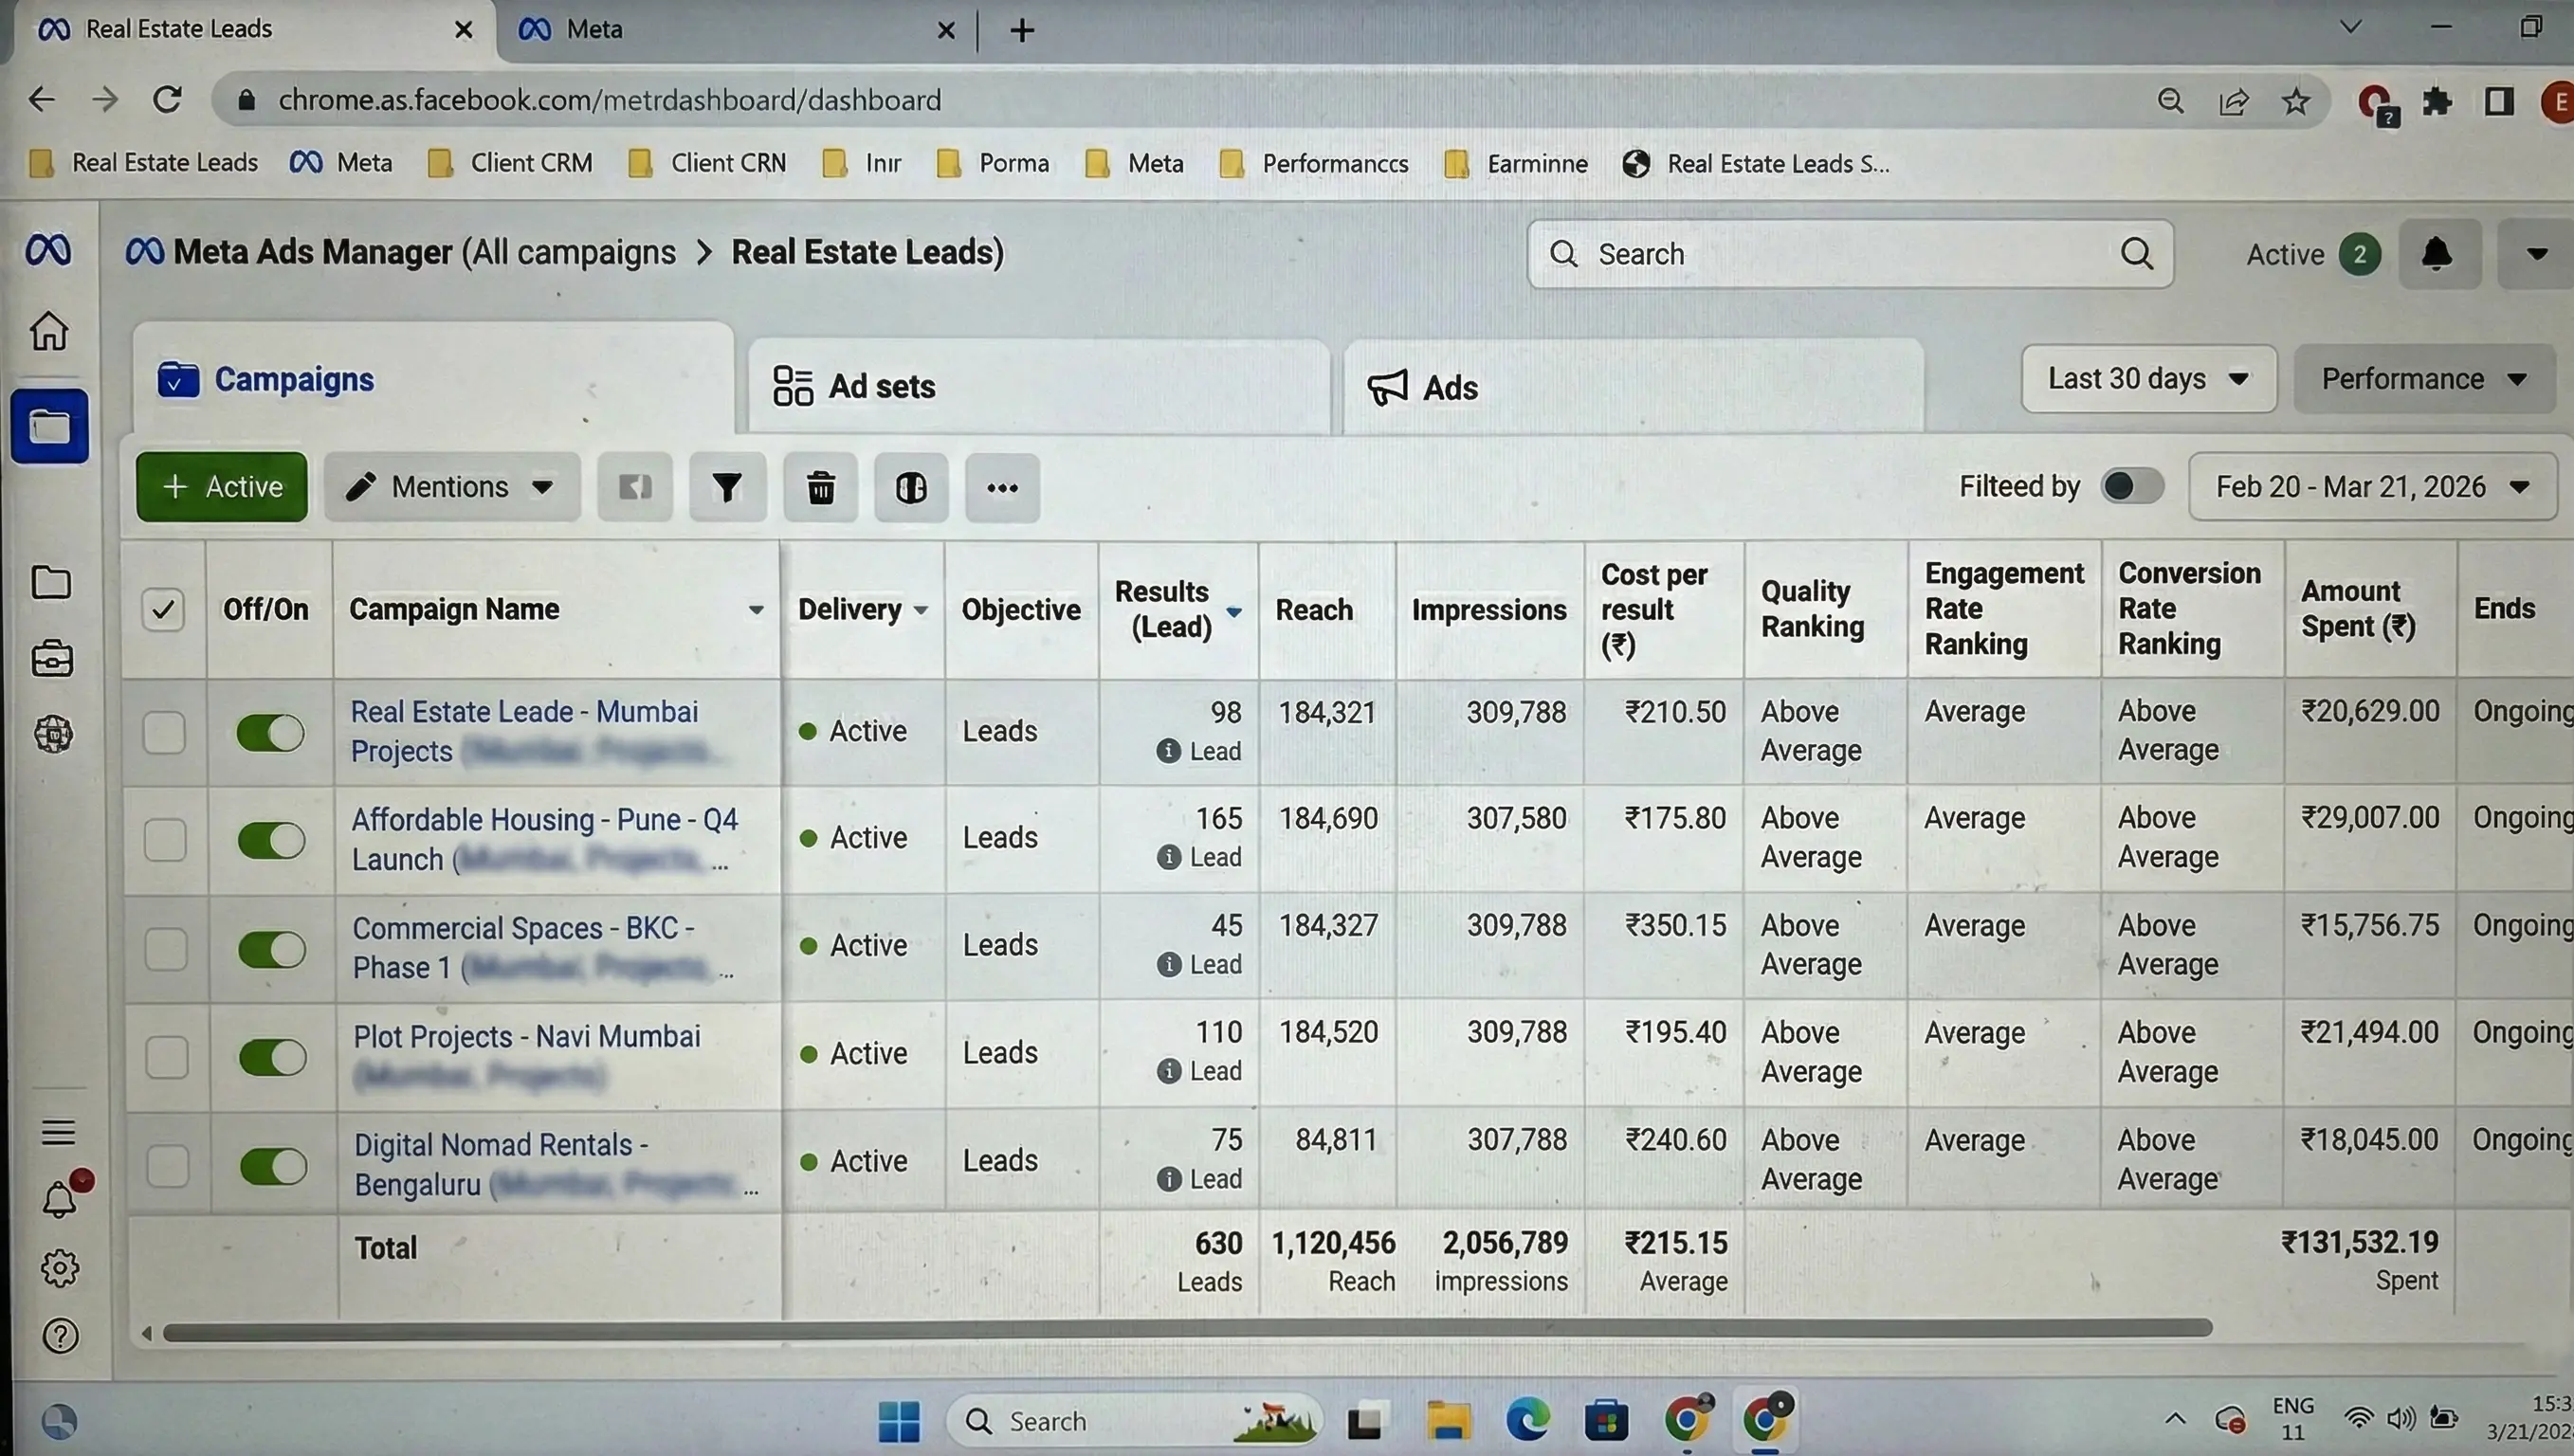
Task: Open the Performance columns dropdown
Action: pos(2423,379)
